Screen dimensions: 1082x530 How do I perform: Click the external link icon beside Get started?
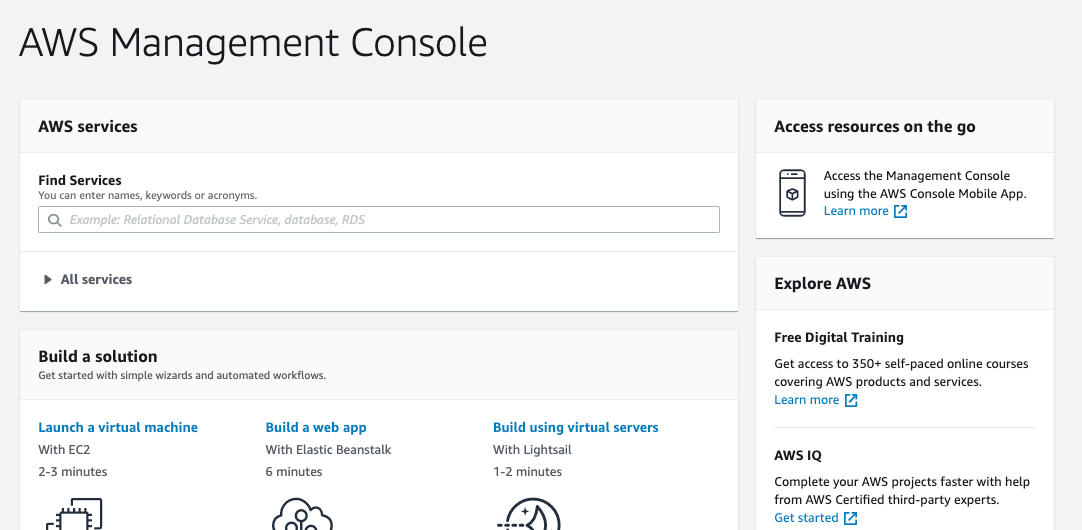point(850,518)
